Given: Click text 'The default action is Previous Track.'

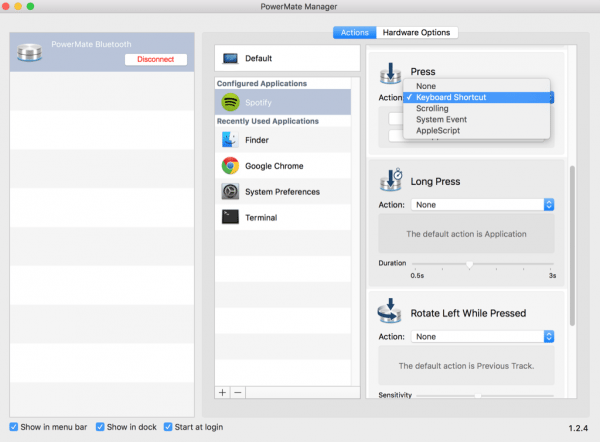Looking at the screenshot, I should pyautogui.click(x=466, y=366).
